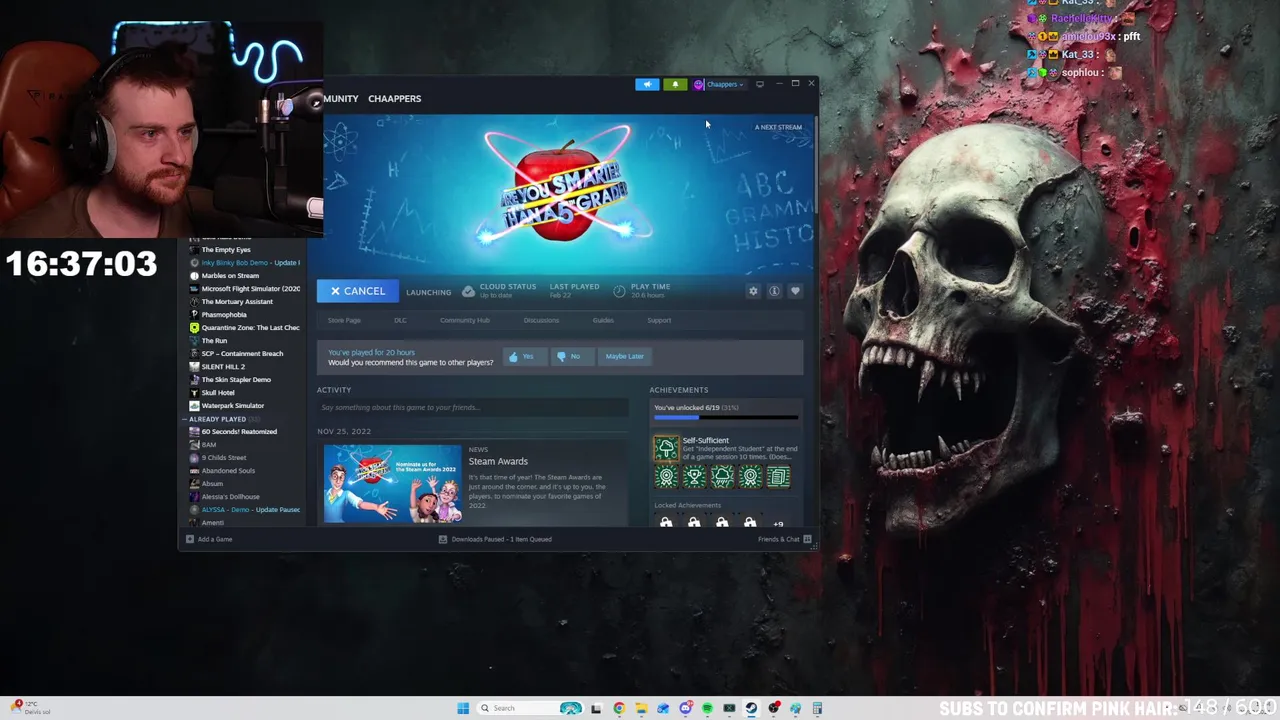This screenshot has width=1280, height=720.
Task: Open Downloads Paused status
Action: pos(496,539)
